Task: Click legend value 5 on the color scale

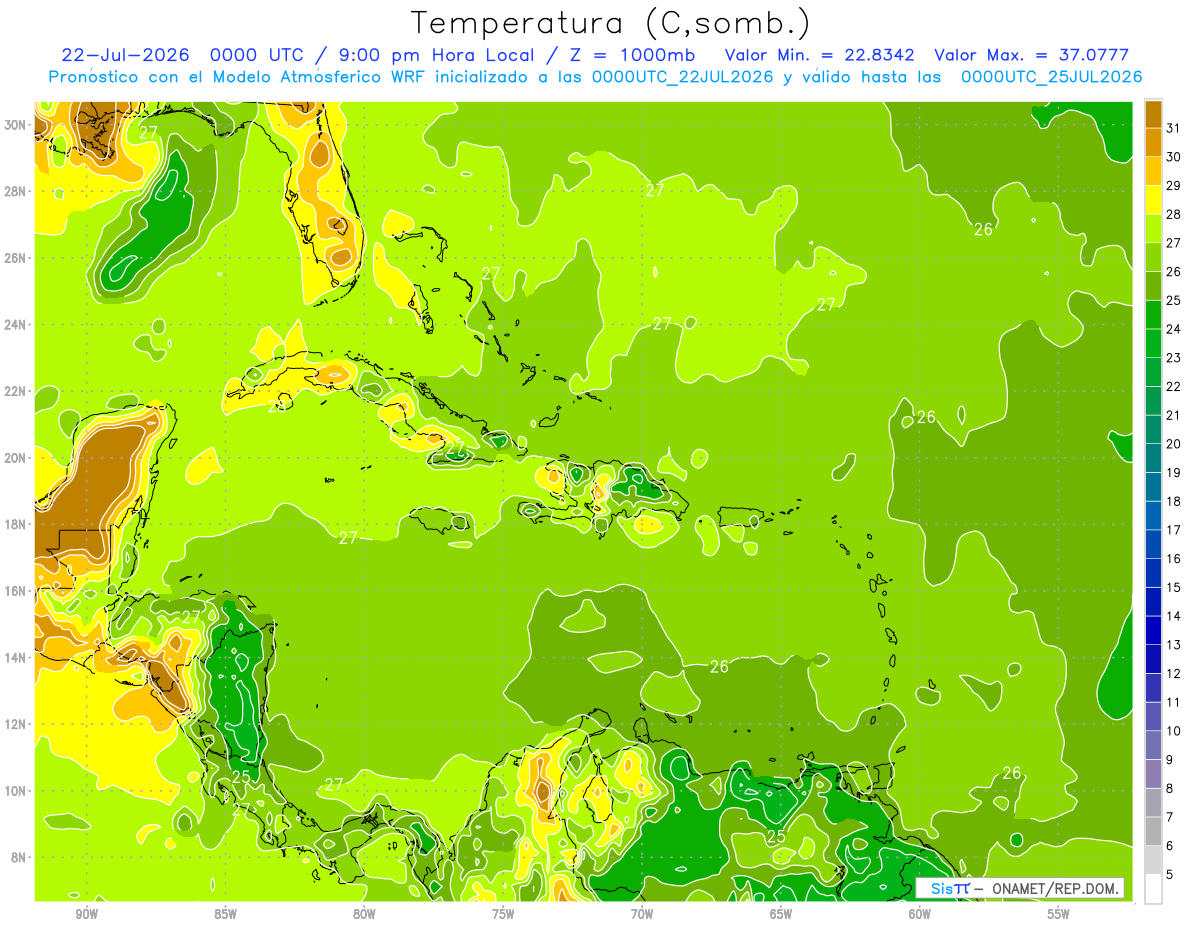Action: (x=1170, y=875)
